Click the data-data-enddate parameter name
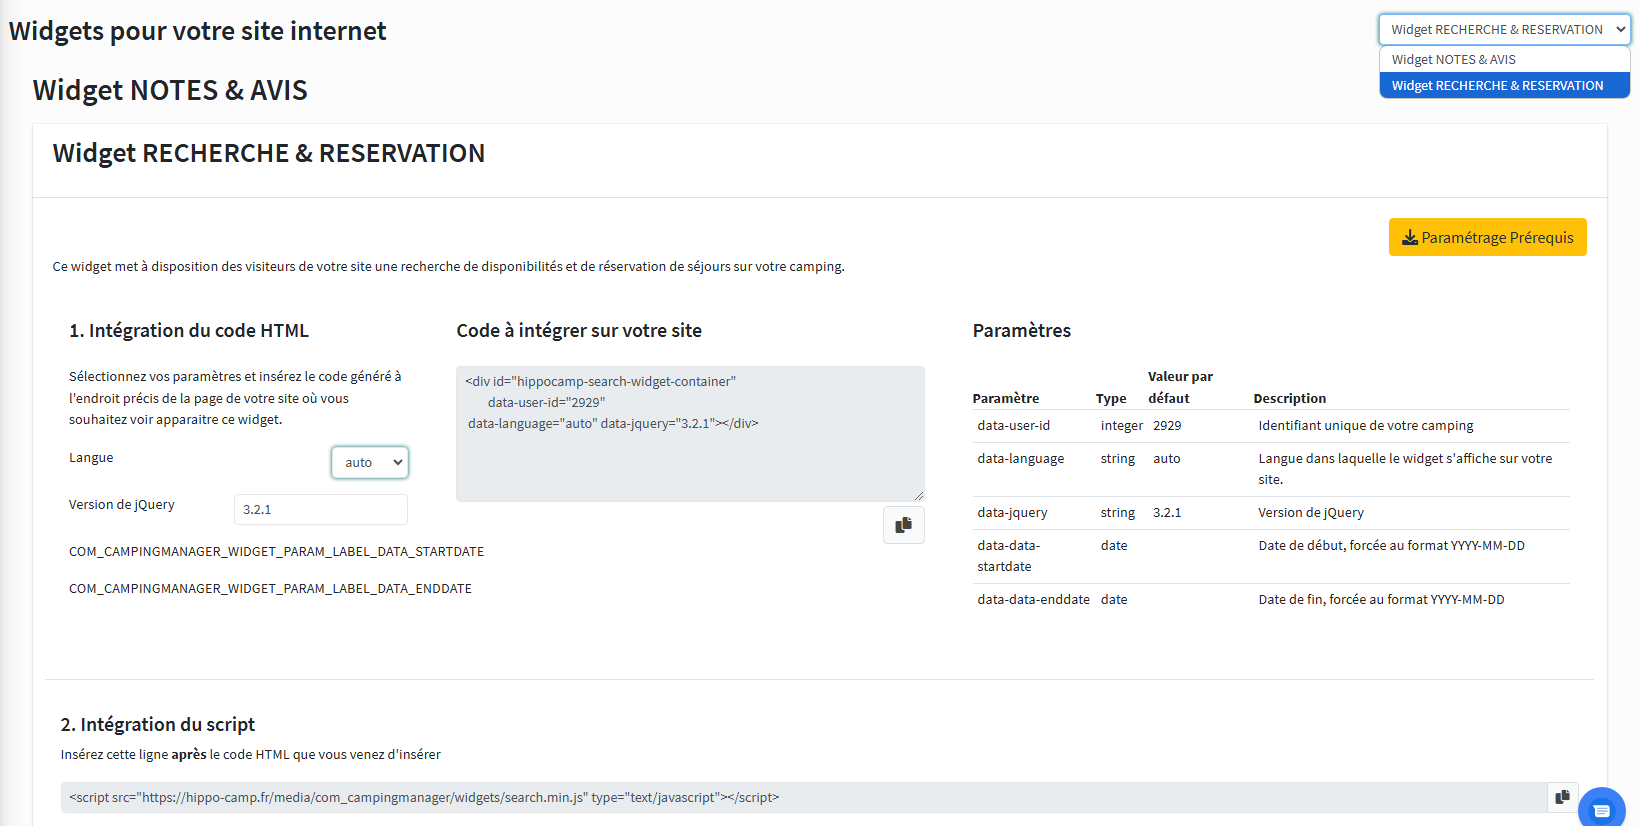Screen dimensions: 1639x826 (1033, 600)
